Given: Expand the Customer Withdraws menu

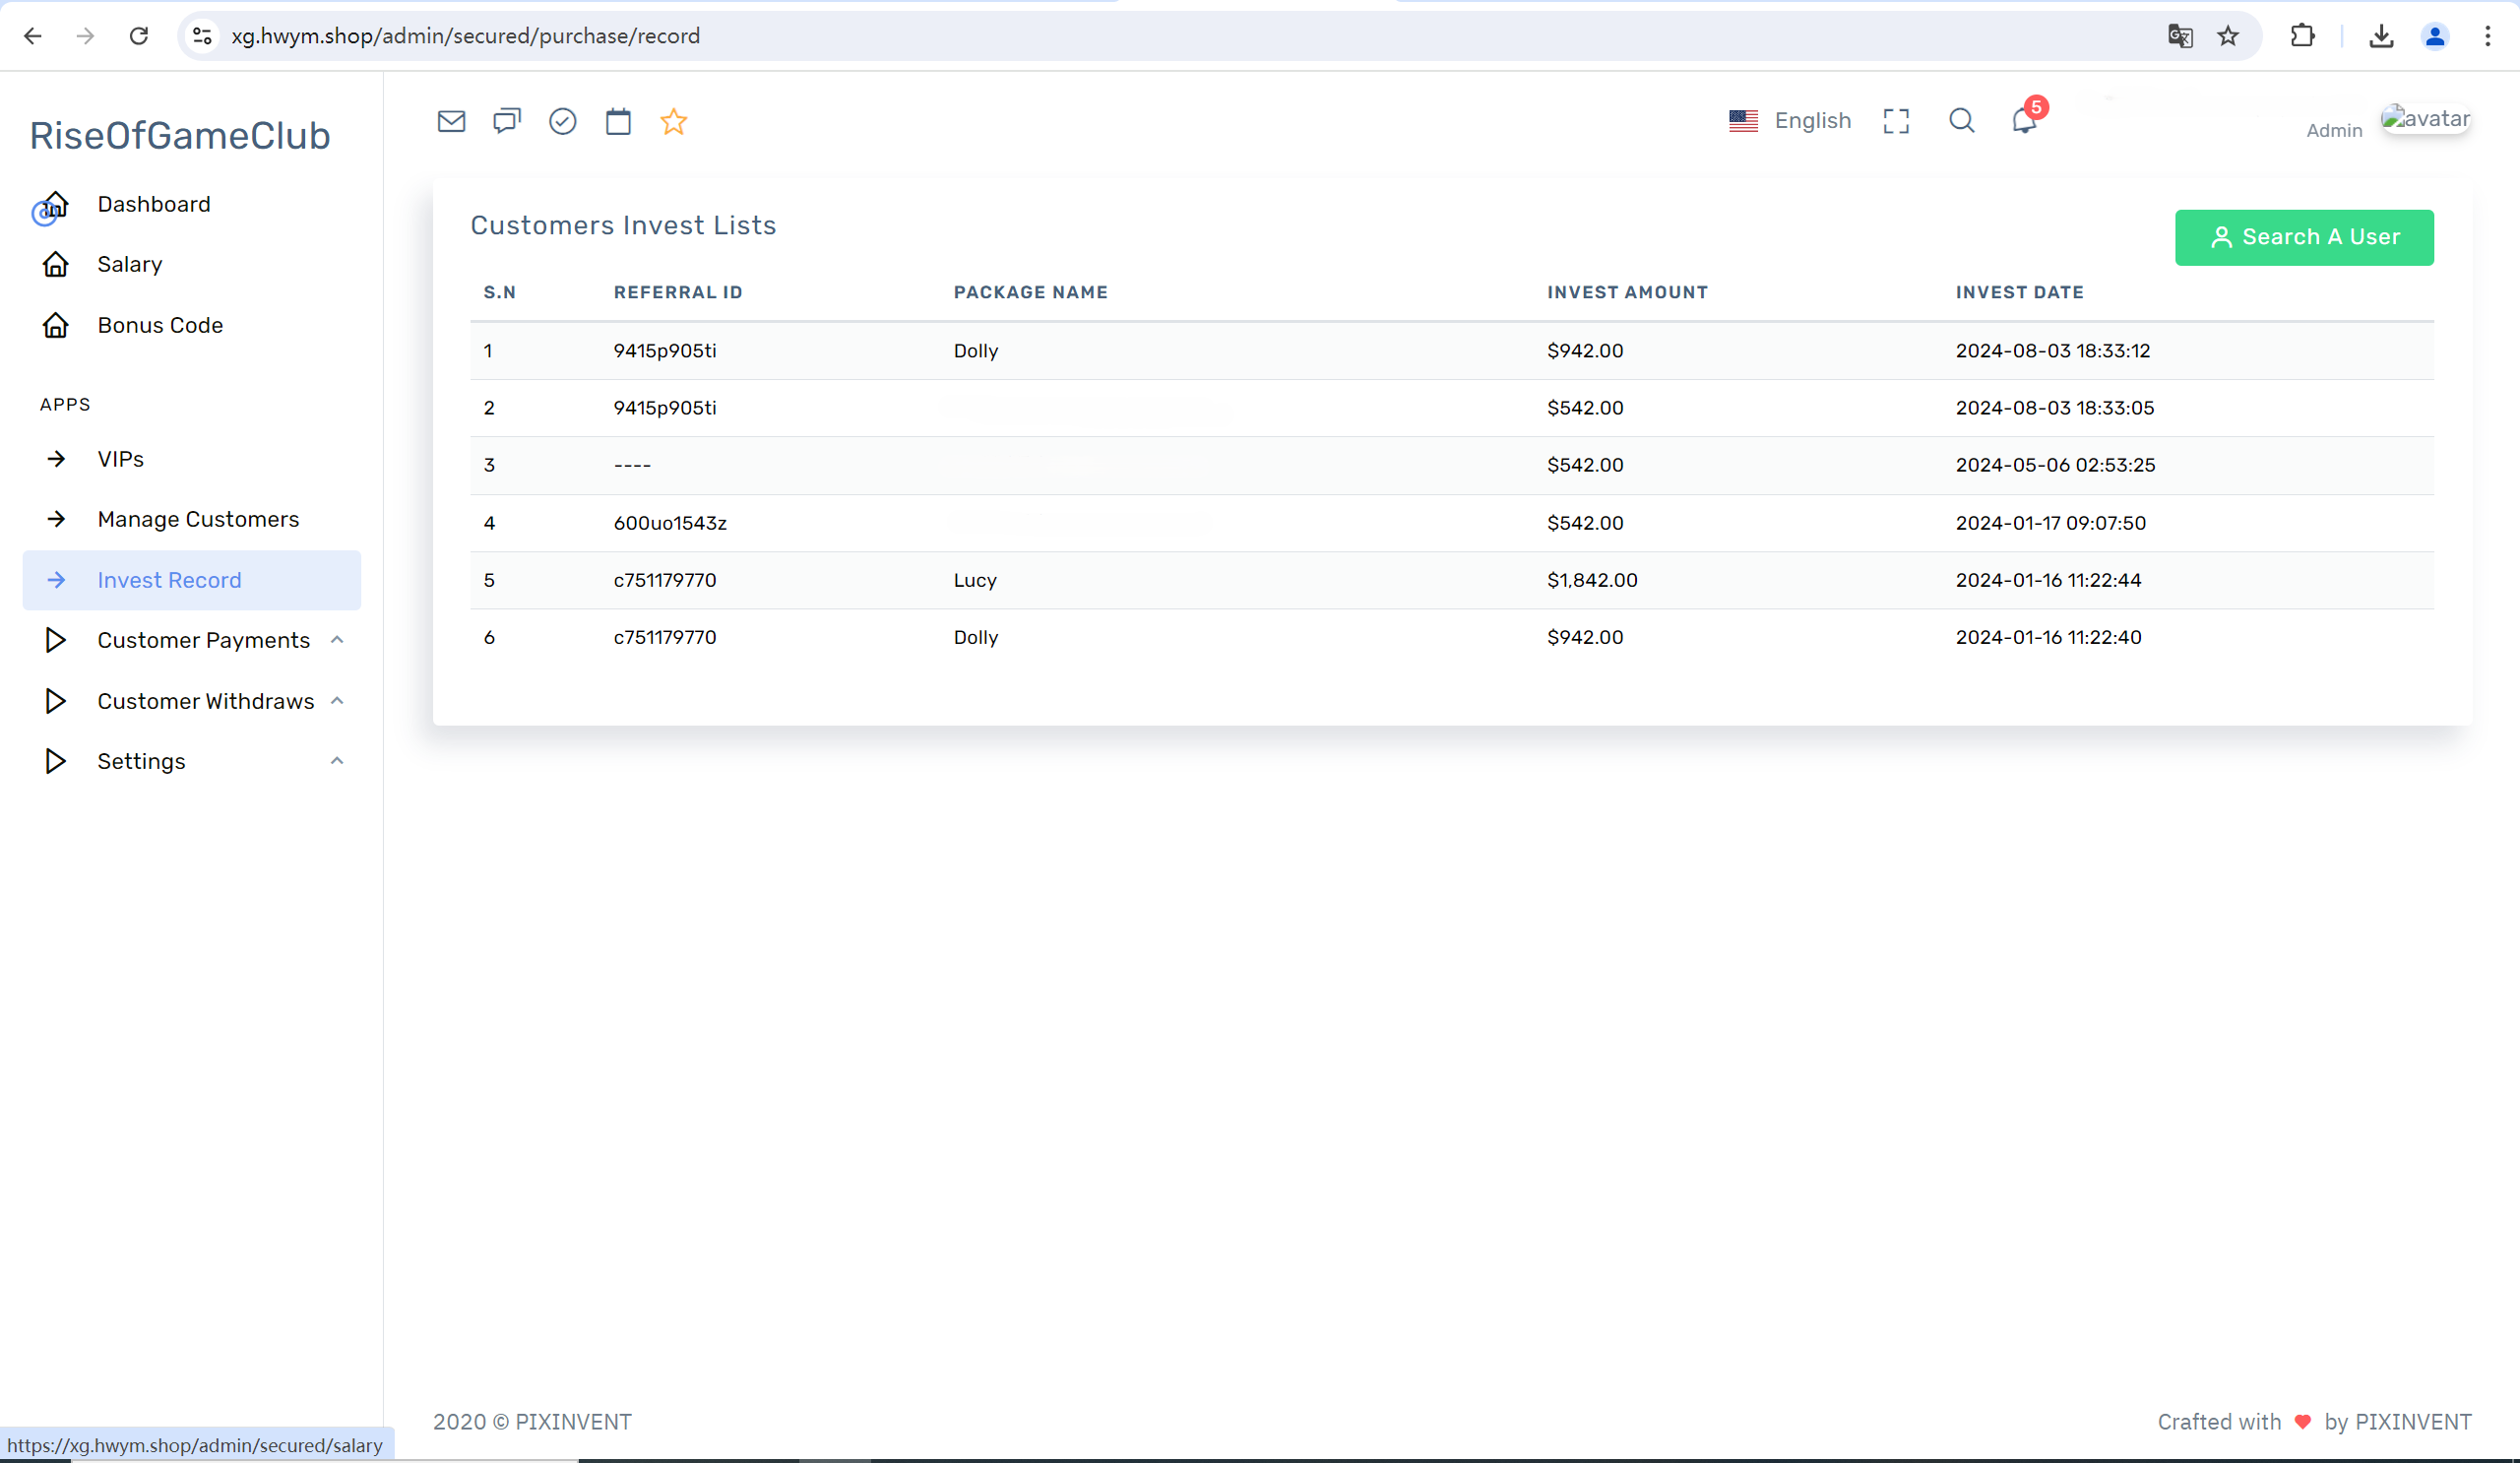Looking at the screenshot, I should [205, 701].
